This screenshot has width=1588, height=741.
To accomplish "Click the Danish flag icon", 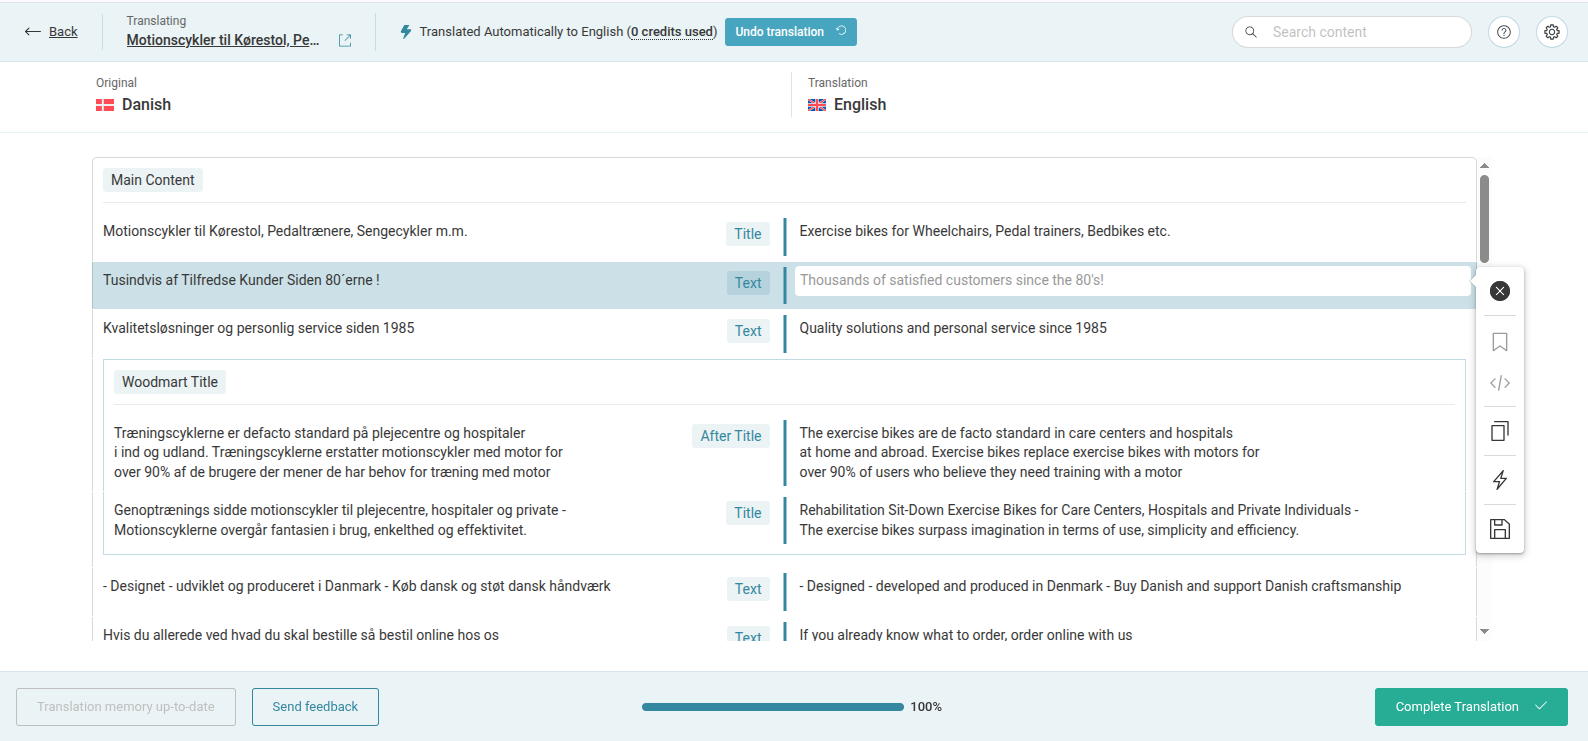I will click(105, 105).
